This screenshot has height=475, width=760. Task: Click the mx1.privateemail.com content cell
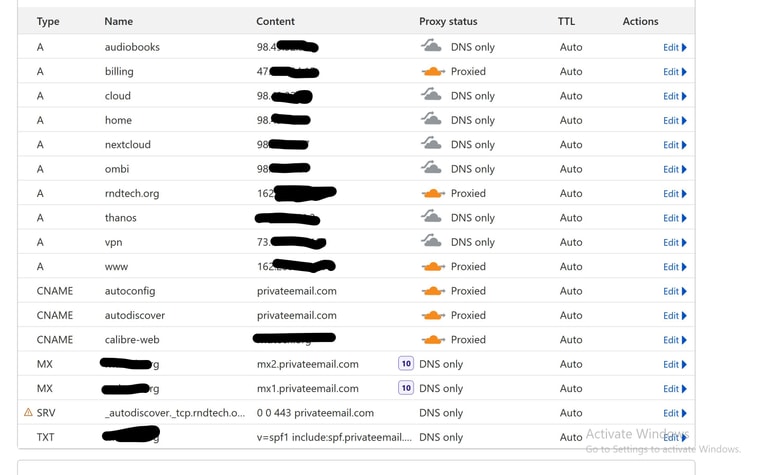308,388
